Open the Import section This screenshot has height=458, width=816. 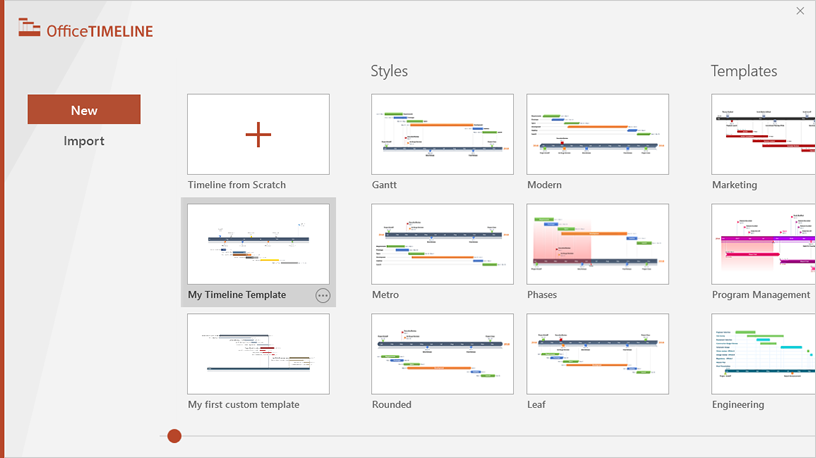[84, 141]
